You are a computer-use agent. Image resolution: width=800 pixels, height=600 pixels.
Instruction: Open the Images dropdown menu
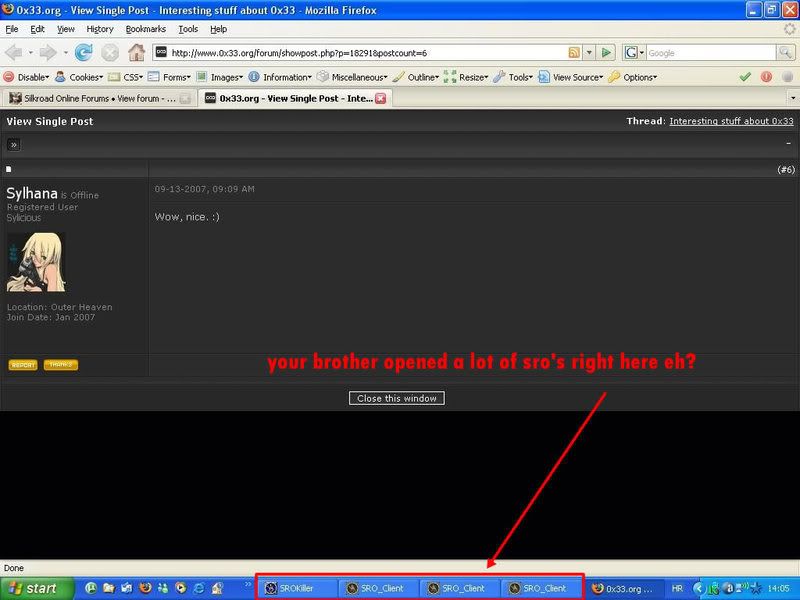pyautogui.click(x=220, y=77)
